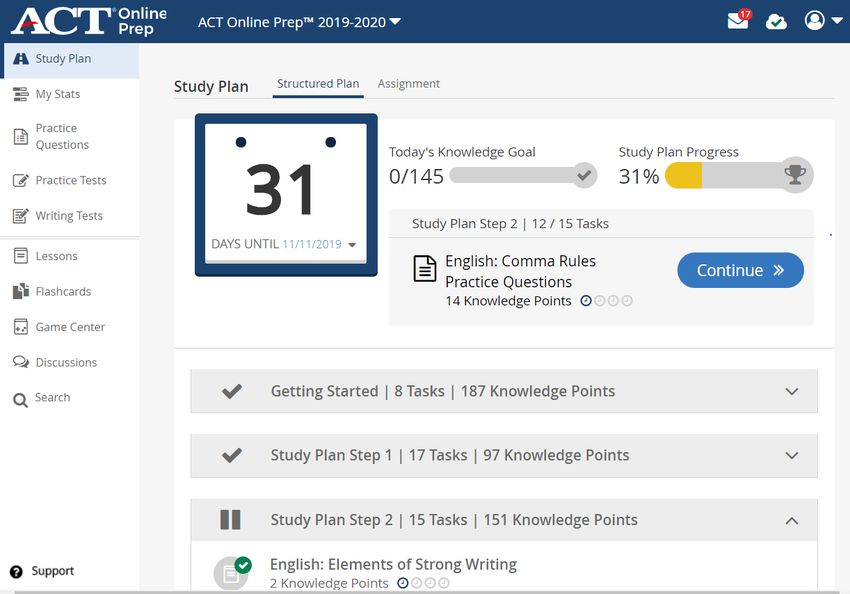Click the Study Plan Step 2 header text
This screenshot has height=594, width=850.
[x=454, y=520]
